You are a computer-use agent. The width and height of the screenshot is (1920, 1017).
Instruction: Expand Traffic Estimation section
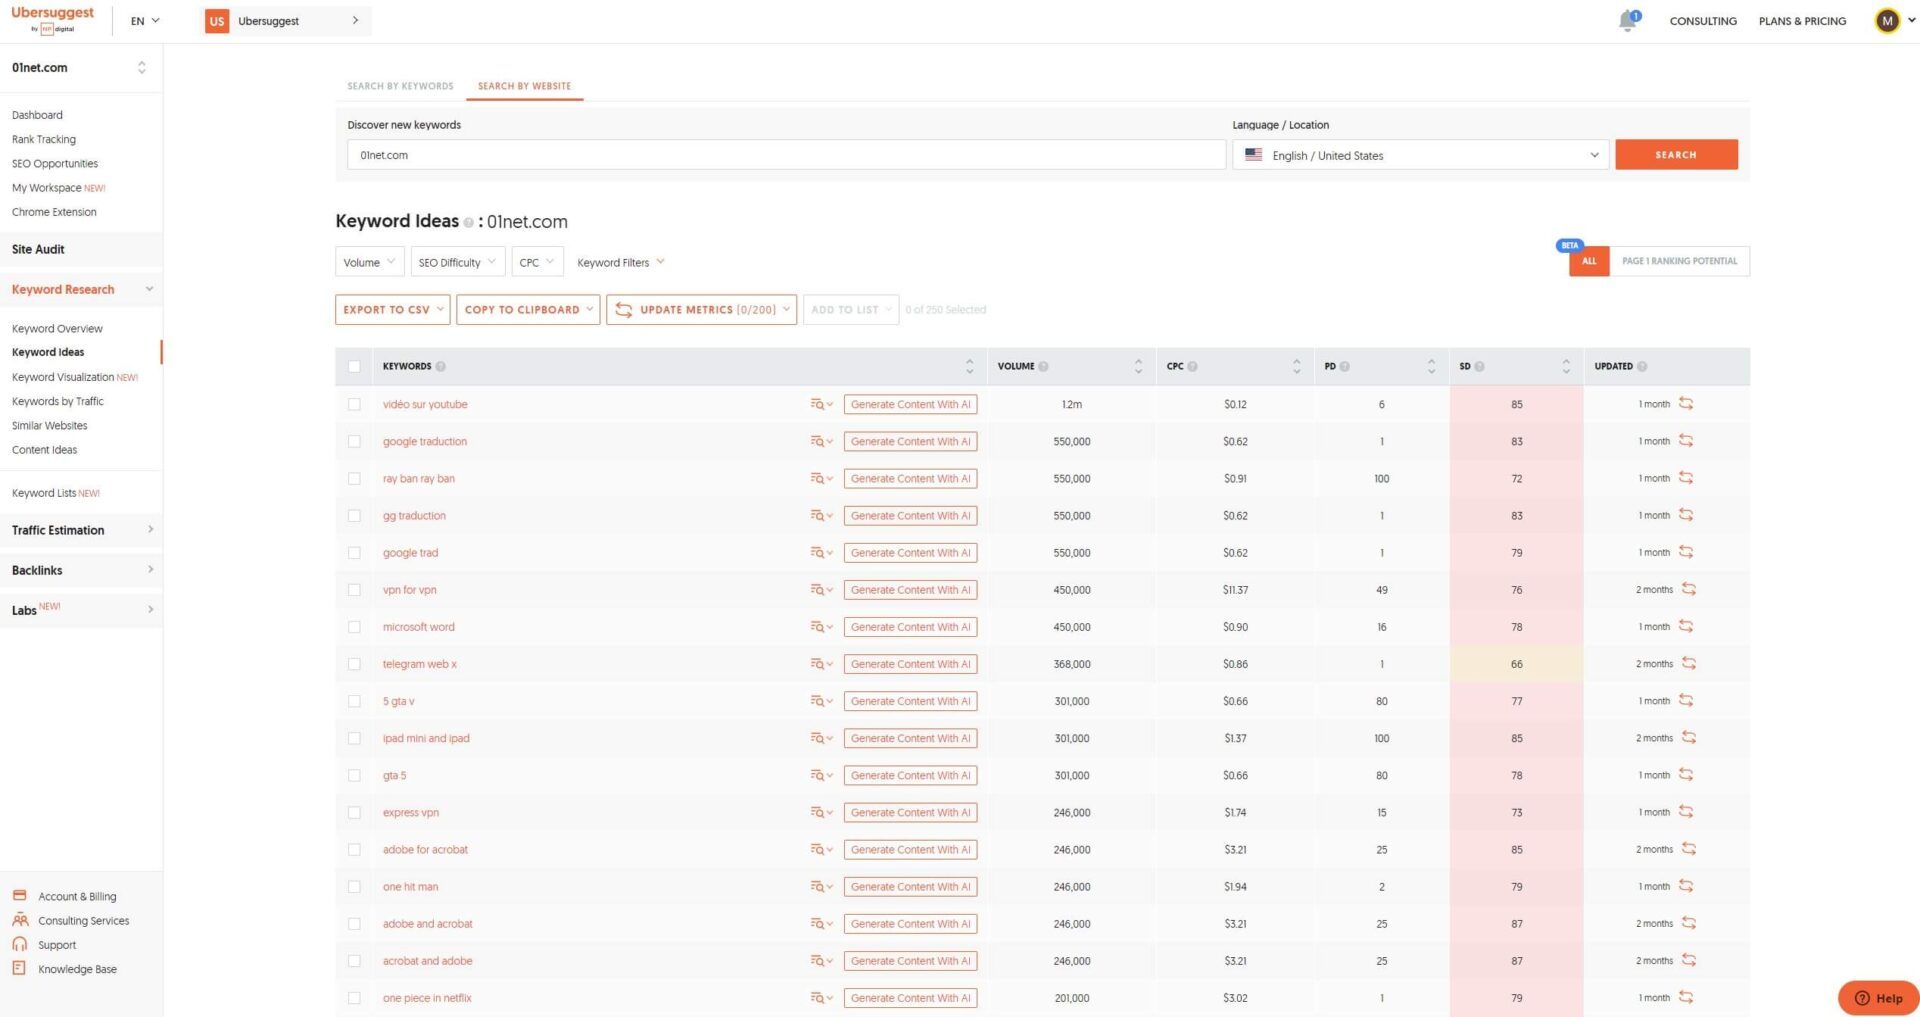[x=81, y=530]
